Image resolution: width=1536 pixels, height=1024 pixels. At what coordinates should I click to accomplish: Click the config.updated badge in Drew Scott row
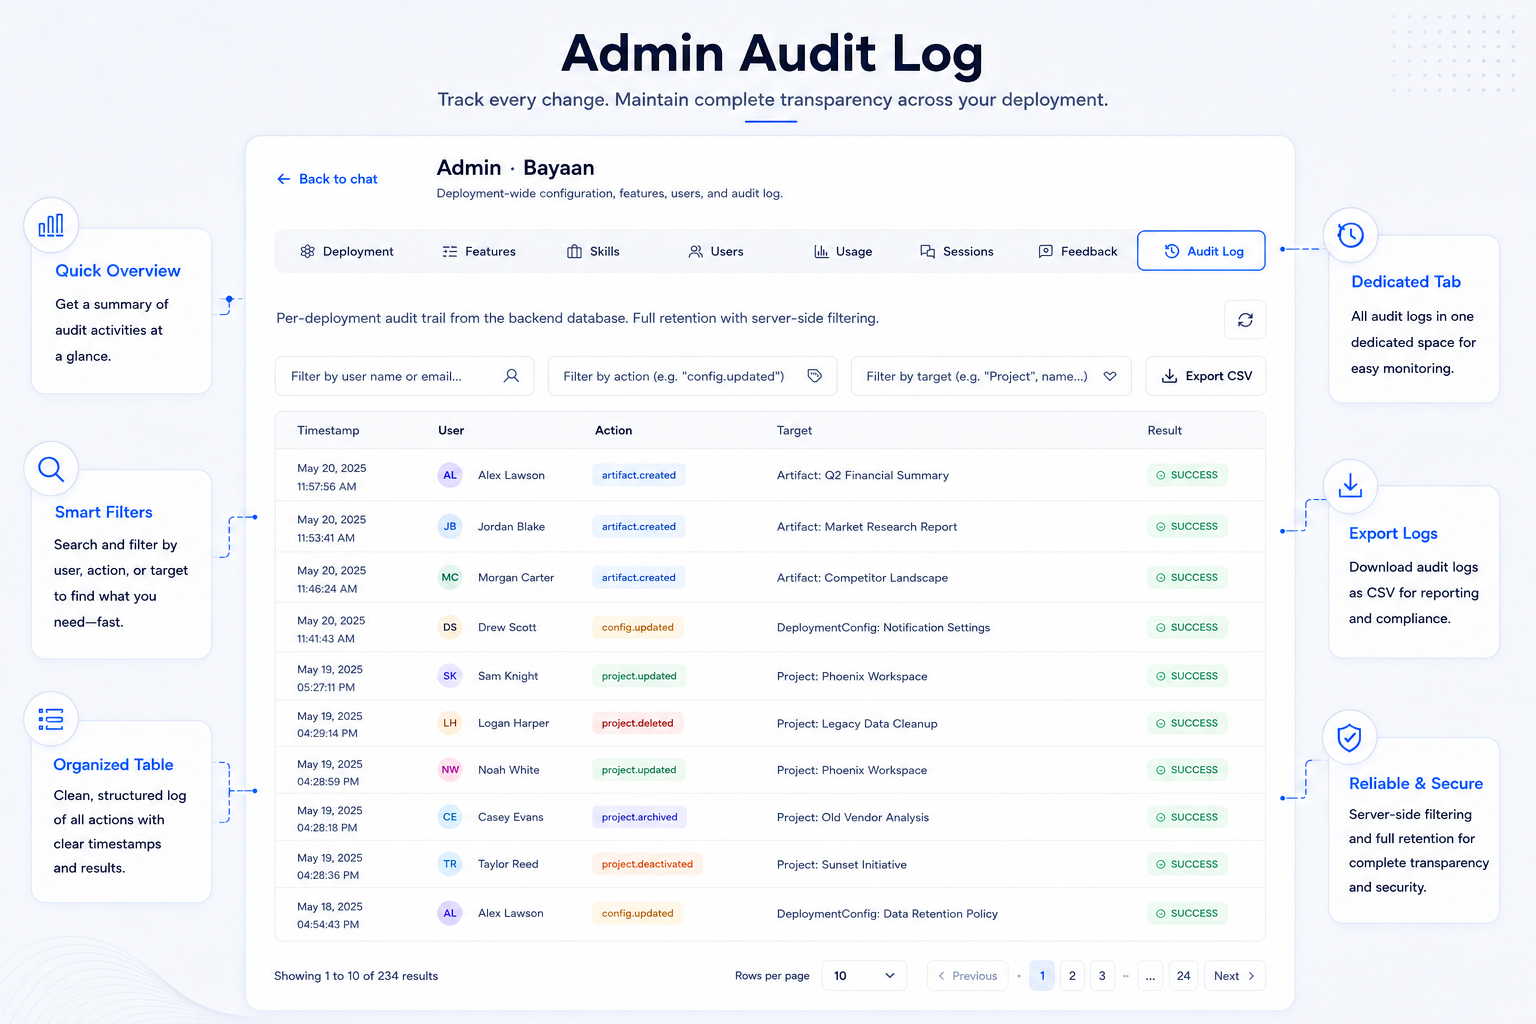click(x=637, y=627)
